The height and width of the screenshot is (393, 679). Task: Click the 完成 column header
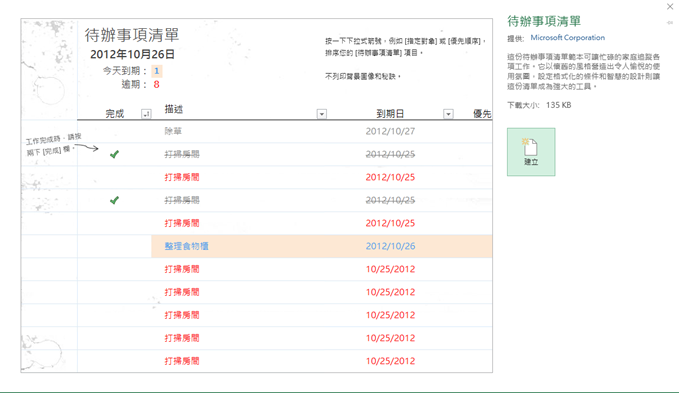coord(115,114)
